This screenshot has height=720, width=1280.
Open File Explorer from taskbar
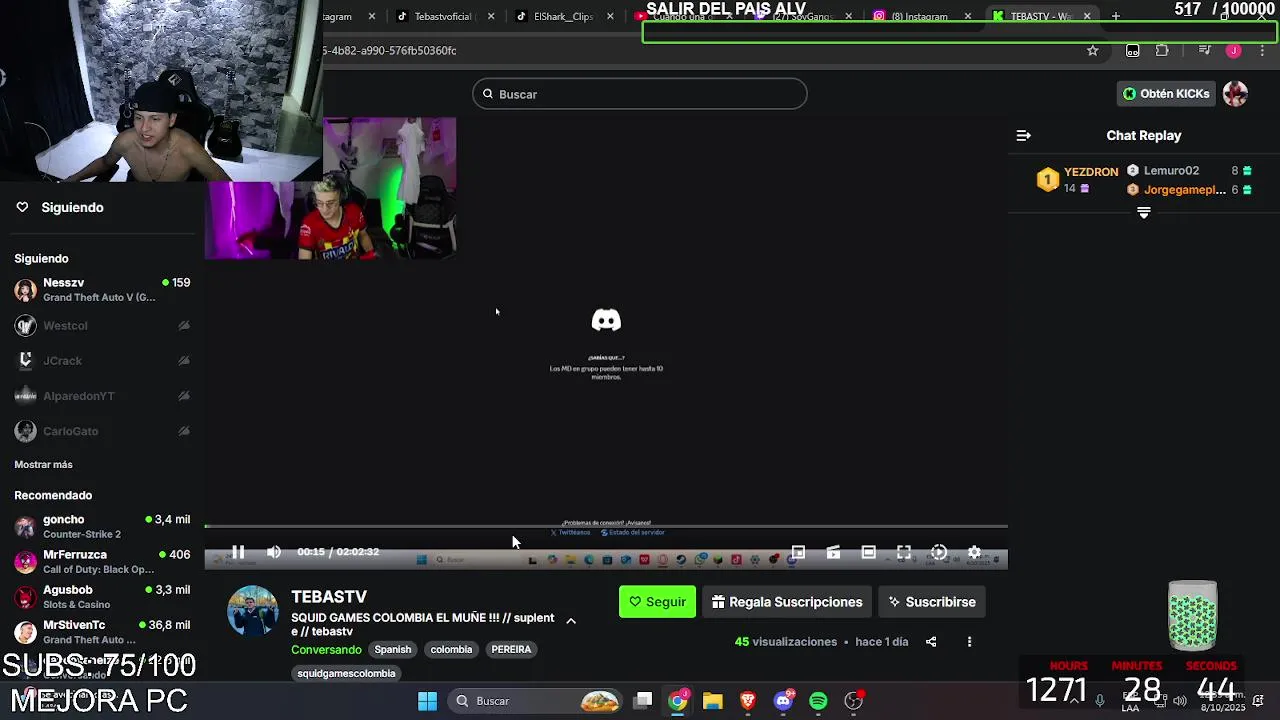[x=712, y=701]
